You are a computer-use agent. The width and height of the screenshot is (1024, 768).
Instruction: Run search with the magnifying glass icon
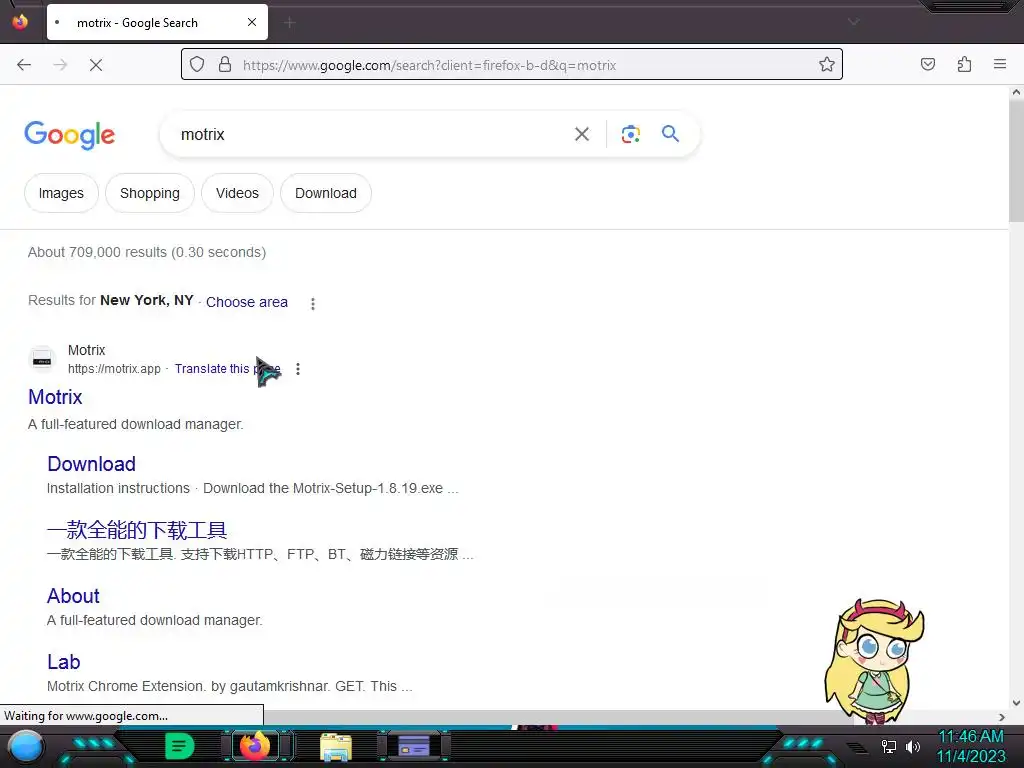point(671,134)
